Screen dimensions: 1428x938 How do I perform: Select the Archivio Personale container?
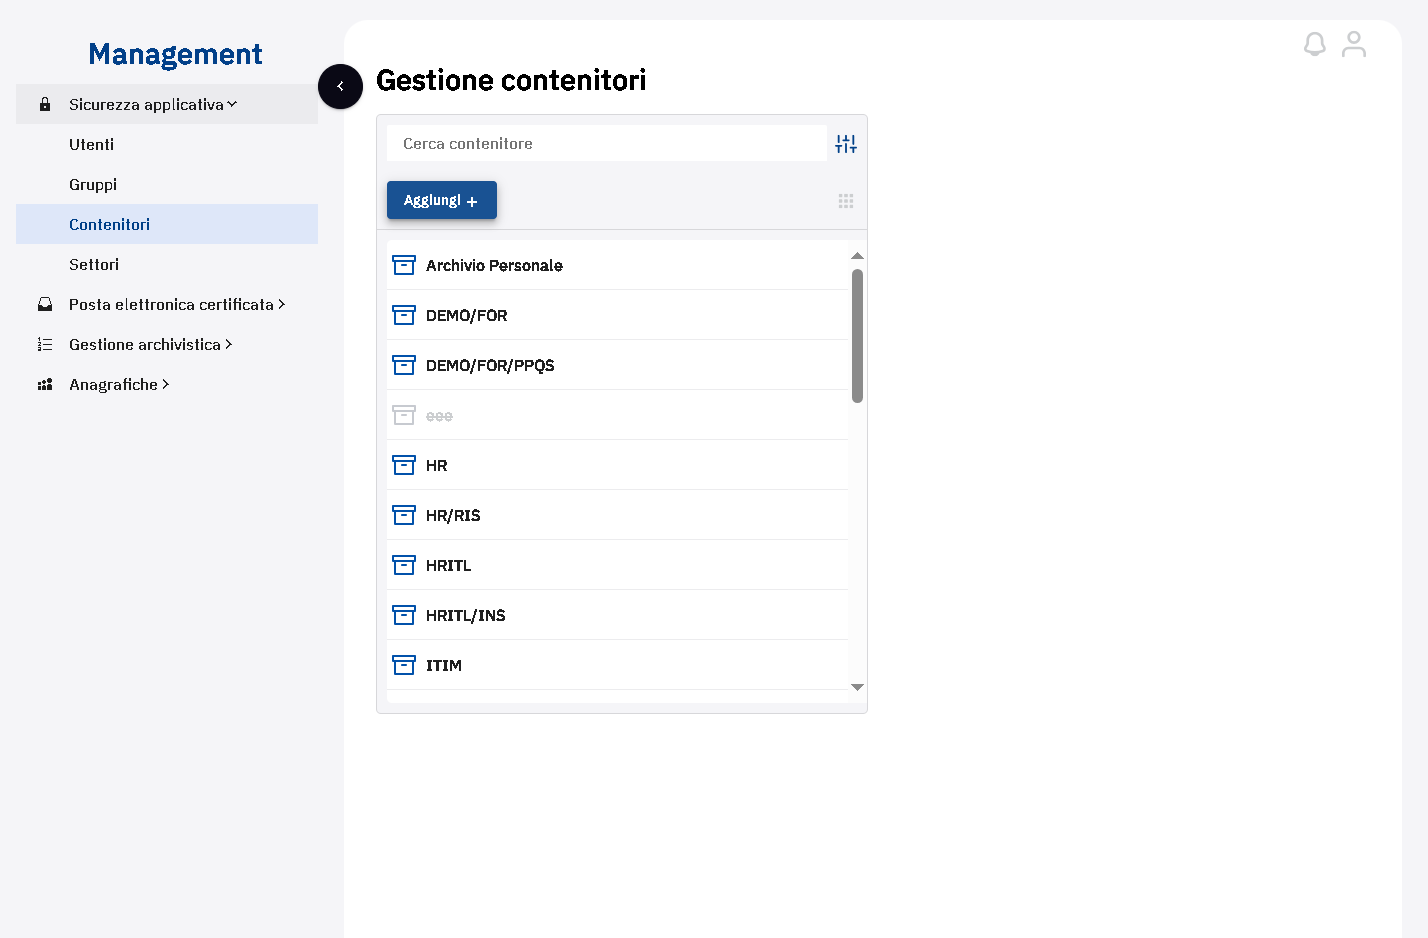pos(617,265)
